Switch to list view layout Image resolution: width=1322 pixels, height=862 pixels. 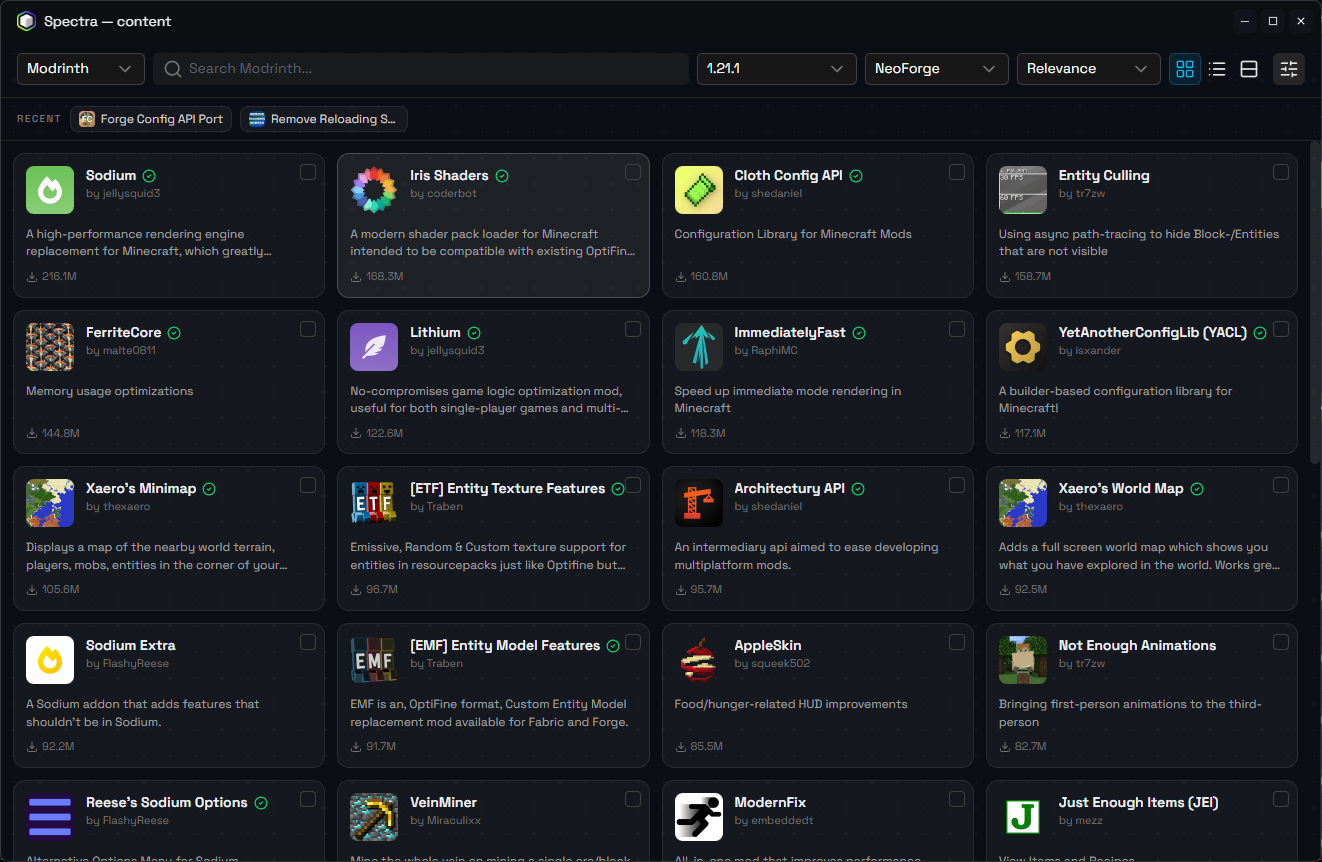[x=1217, y=69]
